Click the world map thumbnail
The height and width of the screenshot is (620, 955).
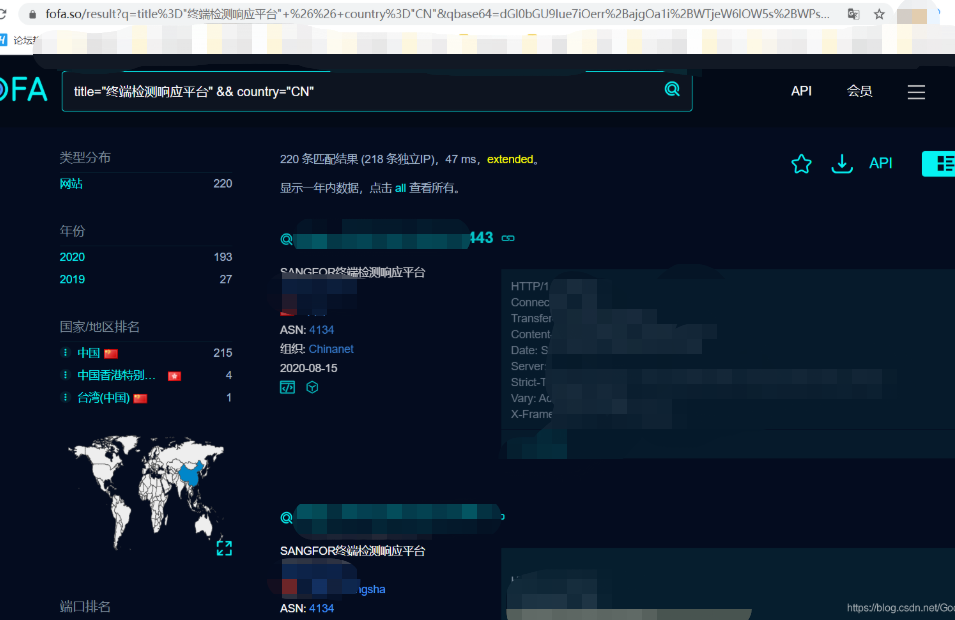[146, 492]
